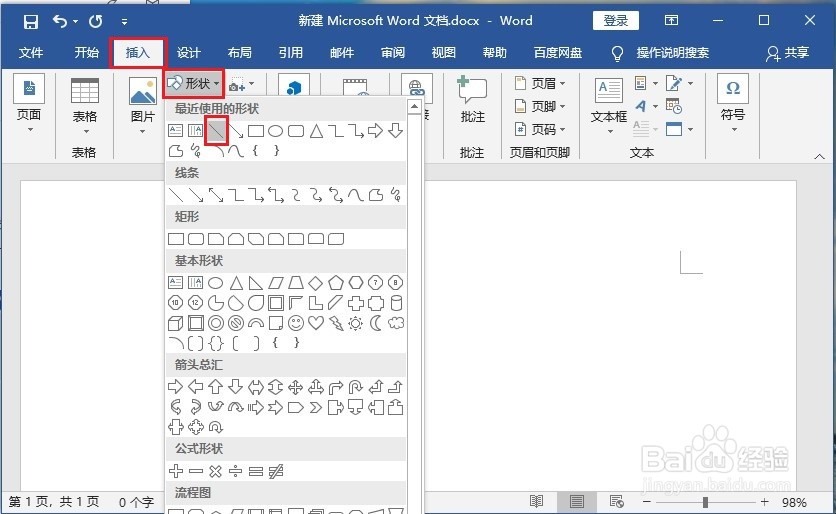Viewport: 836px width, 514px height.
Task: Select the diamond in 基本形状
Action: [x=316, y=283]
